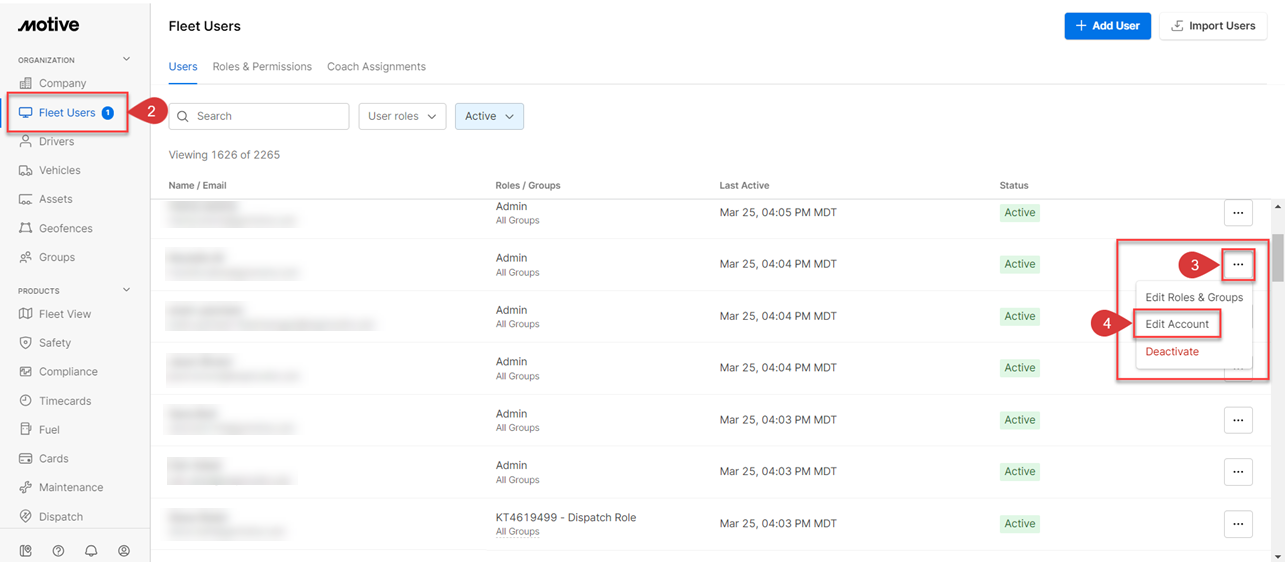Image resolution: width=1285 pixels, height=562 pixels.
Task: Open Geofences in the sidebar
Action: [65, 228]
